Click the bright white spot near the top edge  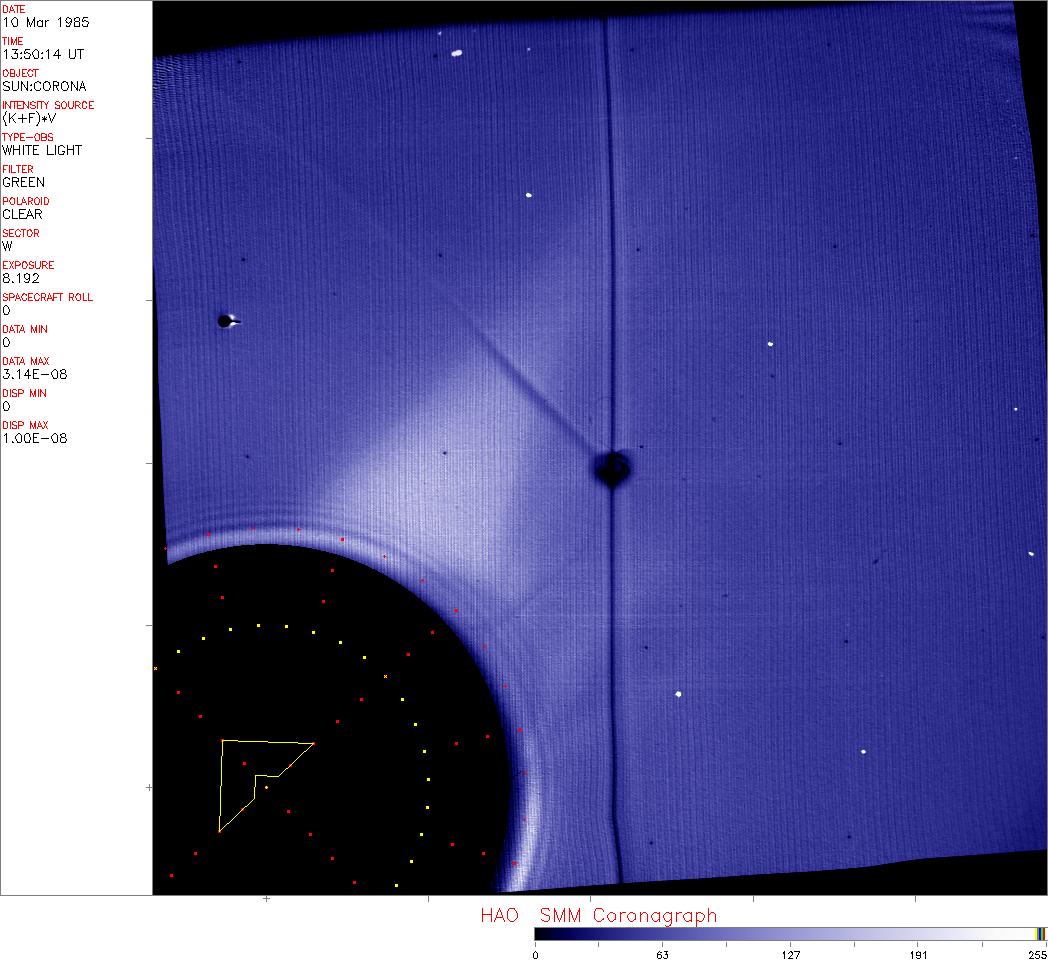click(x=456, y=53)
